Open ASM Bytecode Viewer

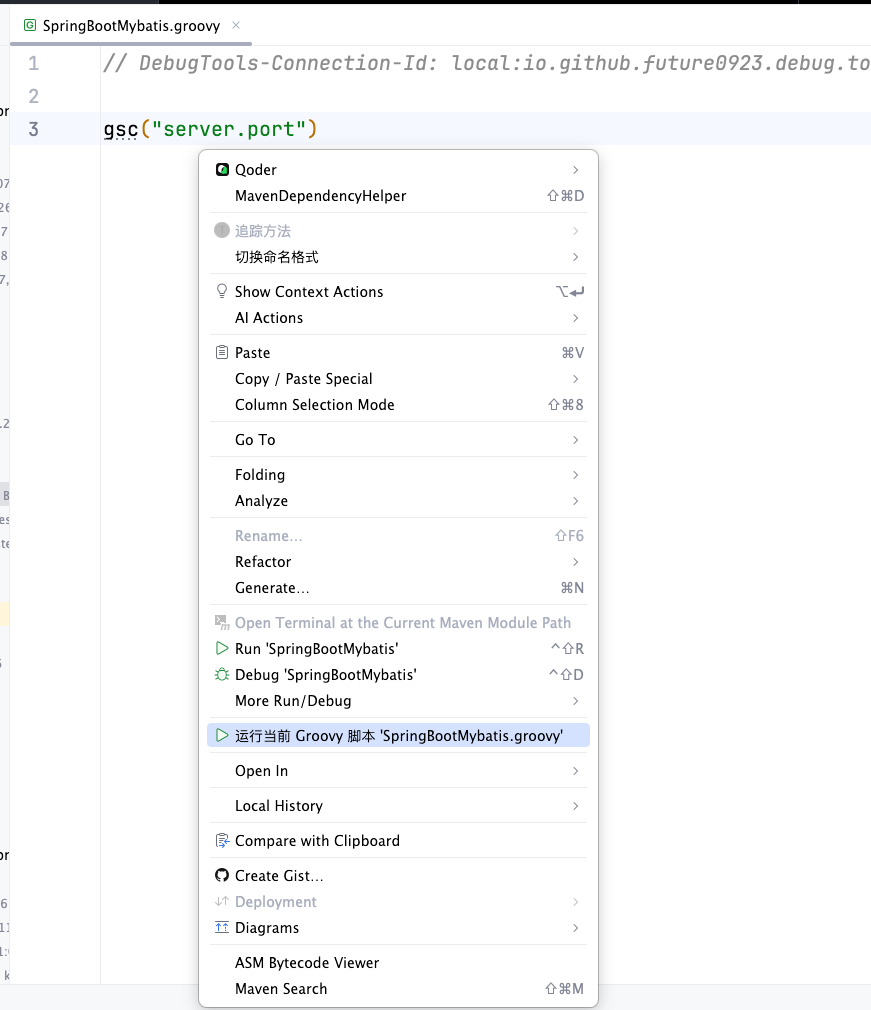(398, 962)
